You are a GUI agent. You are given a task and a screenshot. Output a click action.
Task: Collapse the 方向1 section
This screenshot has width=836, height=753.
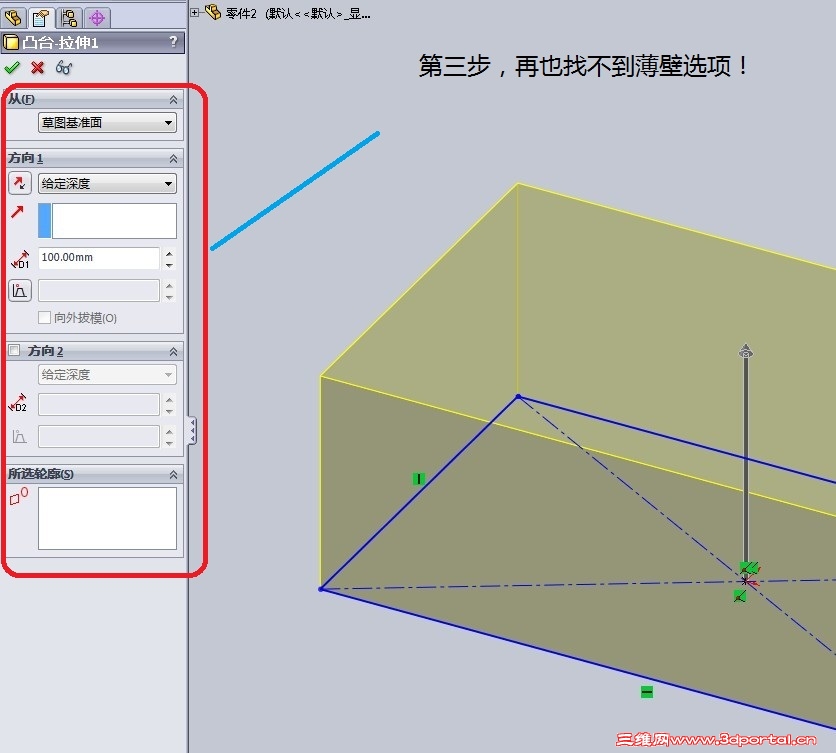point(173,159)
